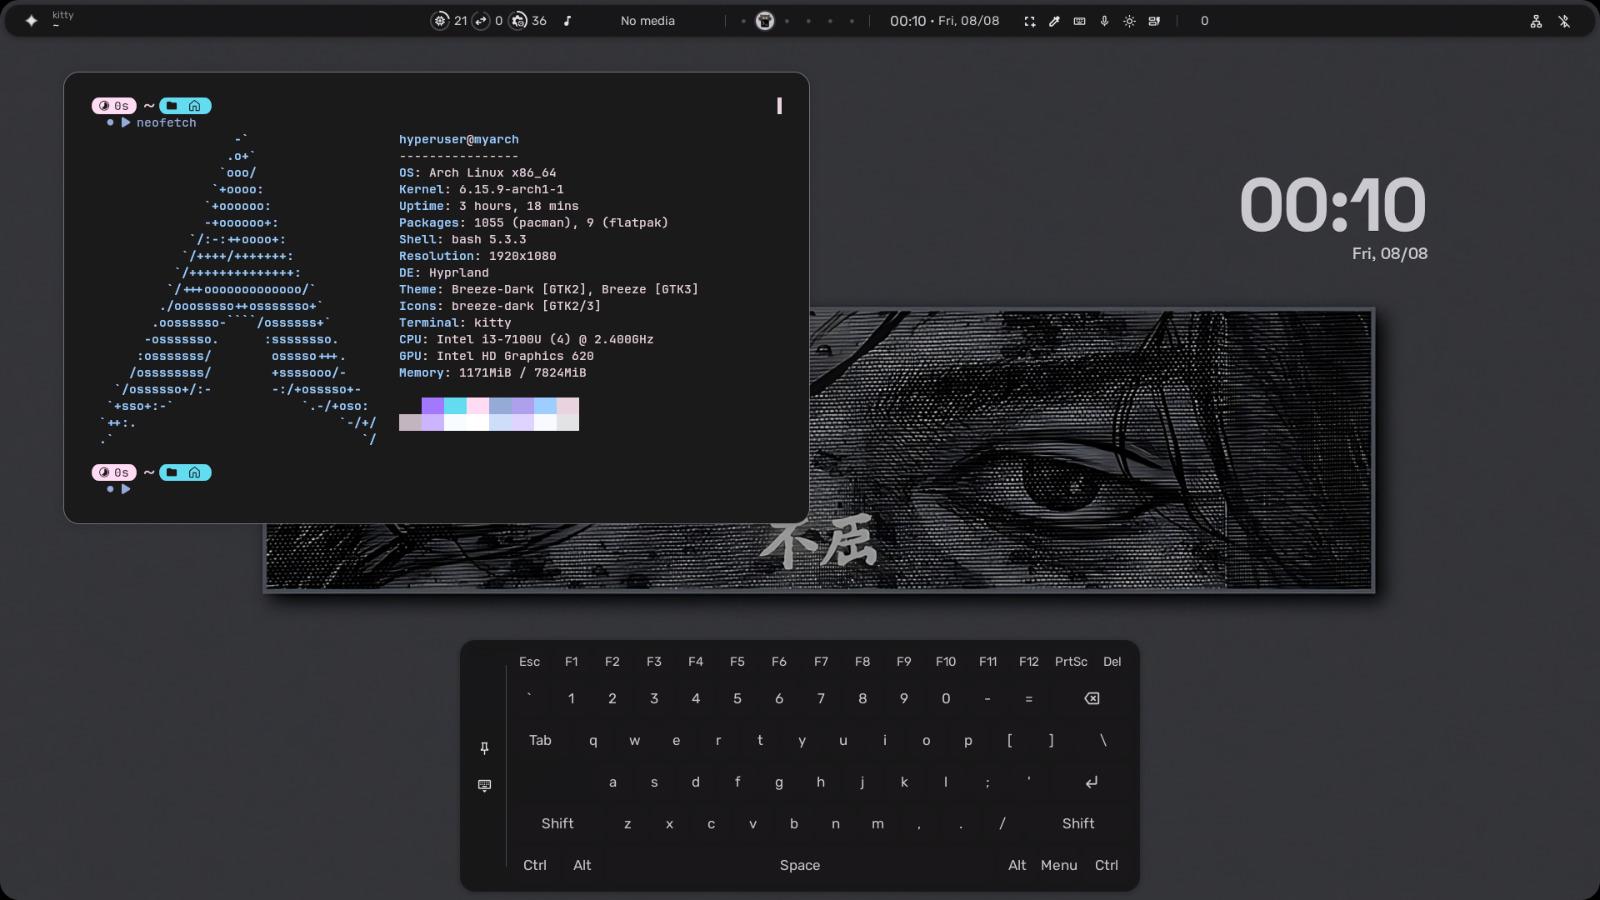1600x900 pixels.
Task: Click the purple swatch in neofetch palette
Action: click(433, 406)
